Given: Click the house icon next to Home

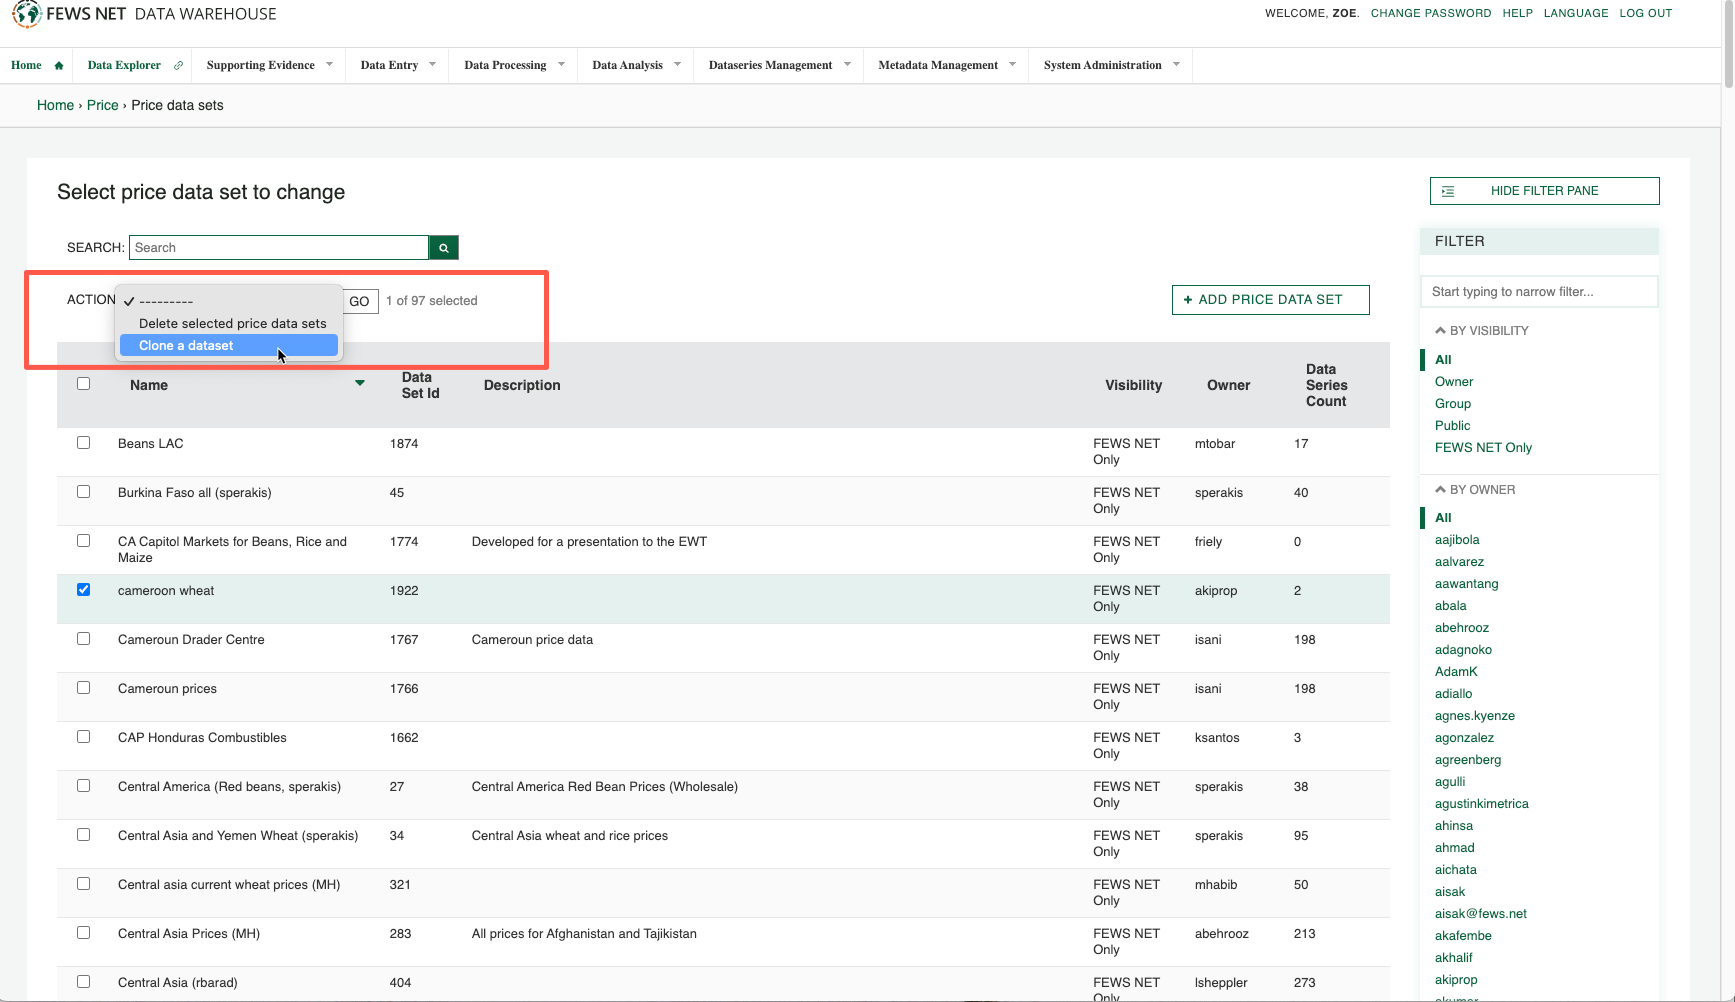Looking at the screenshot, I should [x=57, y=64].
